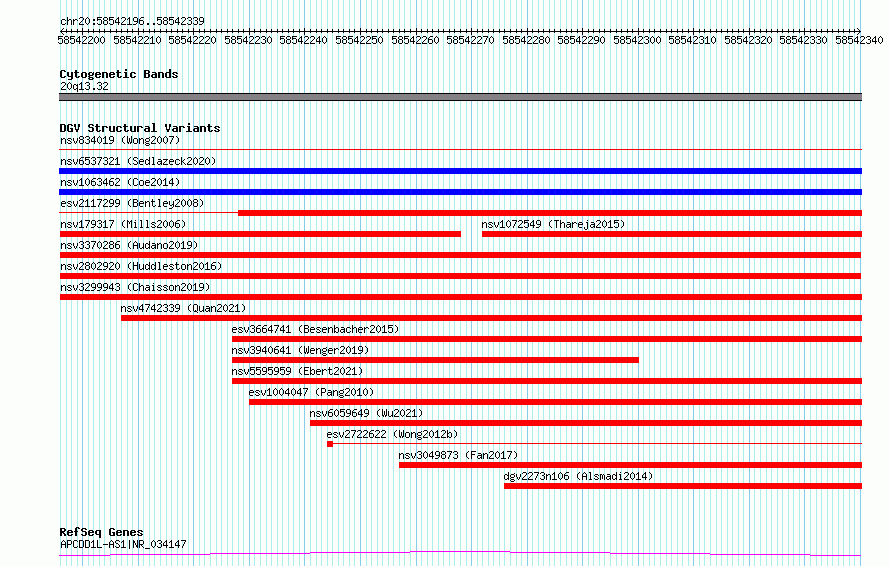The height and width of the screenshot is (566, 890).
Task: Click the nsv179317 (Mills2006) red variant bar
Action: coord(260,234)
